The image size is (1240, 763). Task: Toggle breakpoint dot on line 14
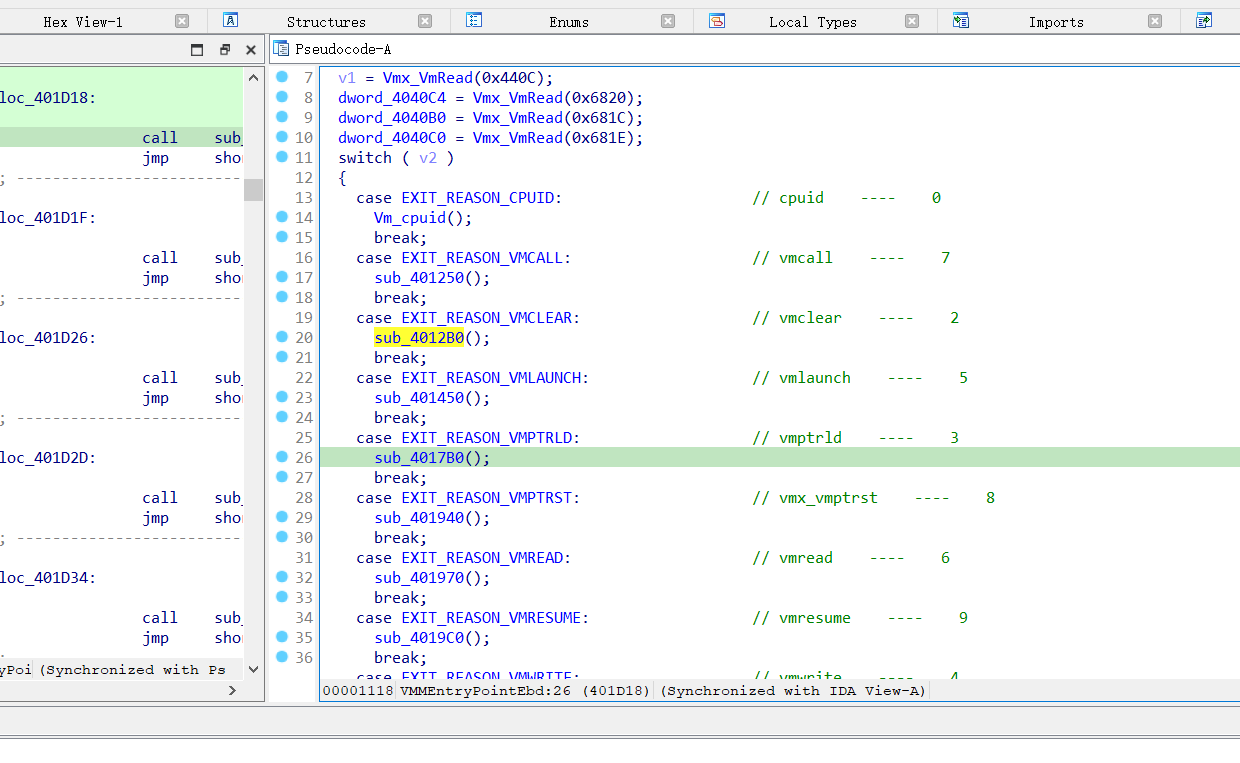pyautogui.click(x=282, y=217)
